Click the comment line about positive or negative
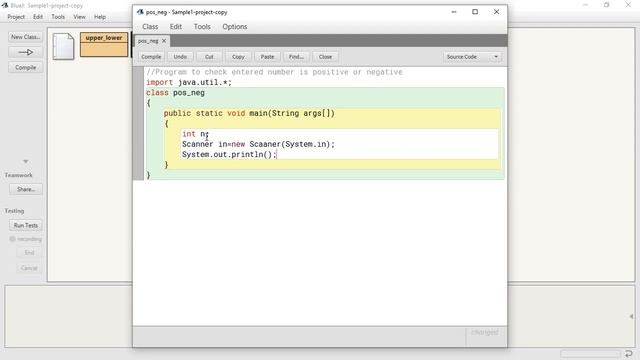The width and height of the screenshot is (640, 360). point(274,72)
